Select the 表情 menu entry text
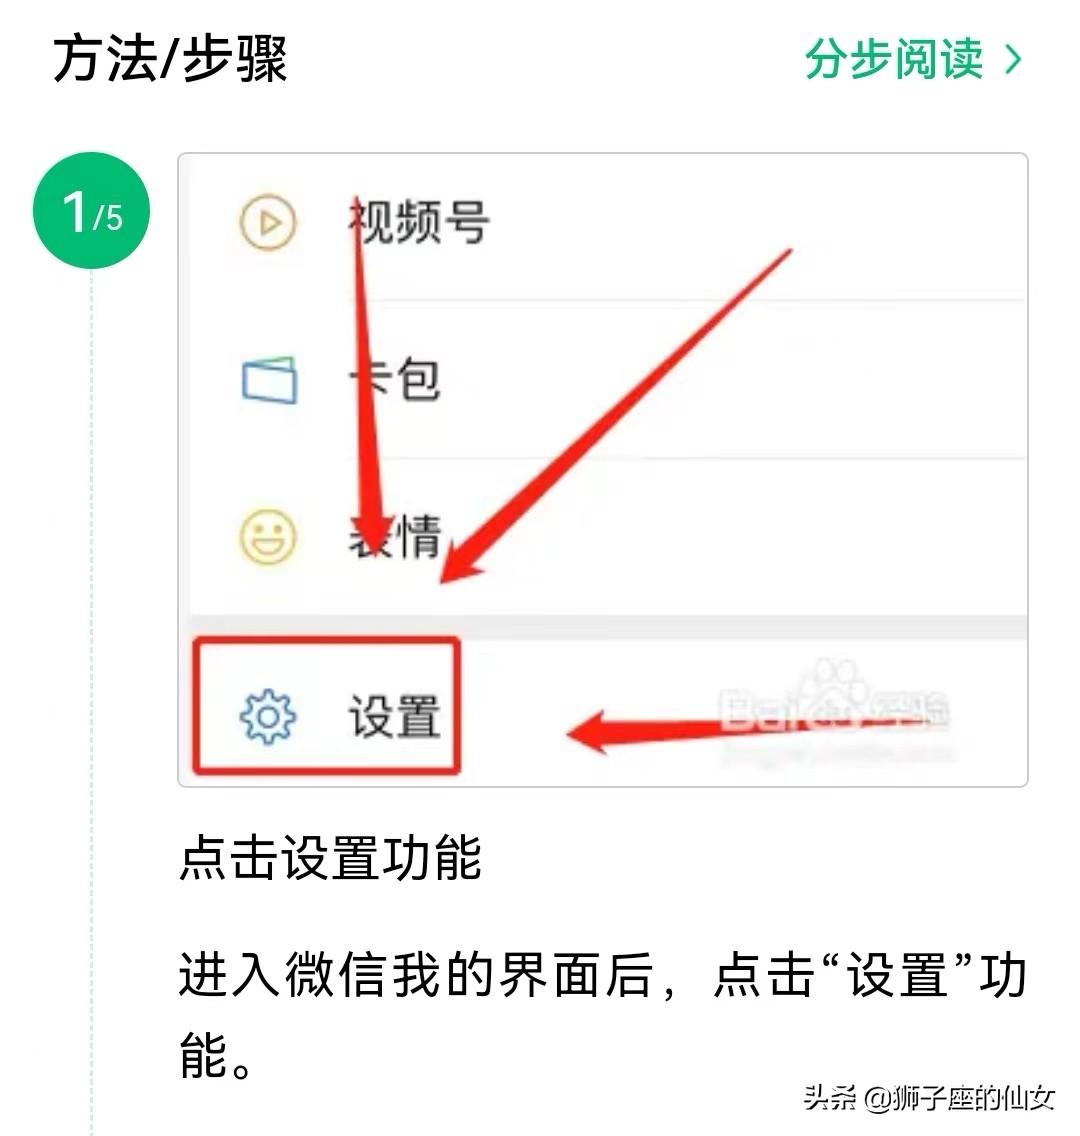This screenshot has height=1136, width=1080. point(394,536)
